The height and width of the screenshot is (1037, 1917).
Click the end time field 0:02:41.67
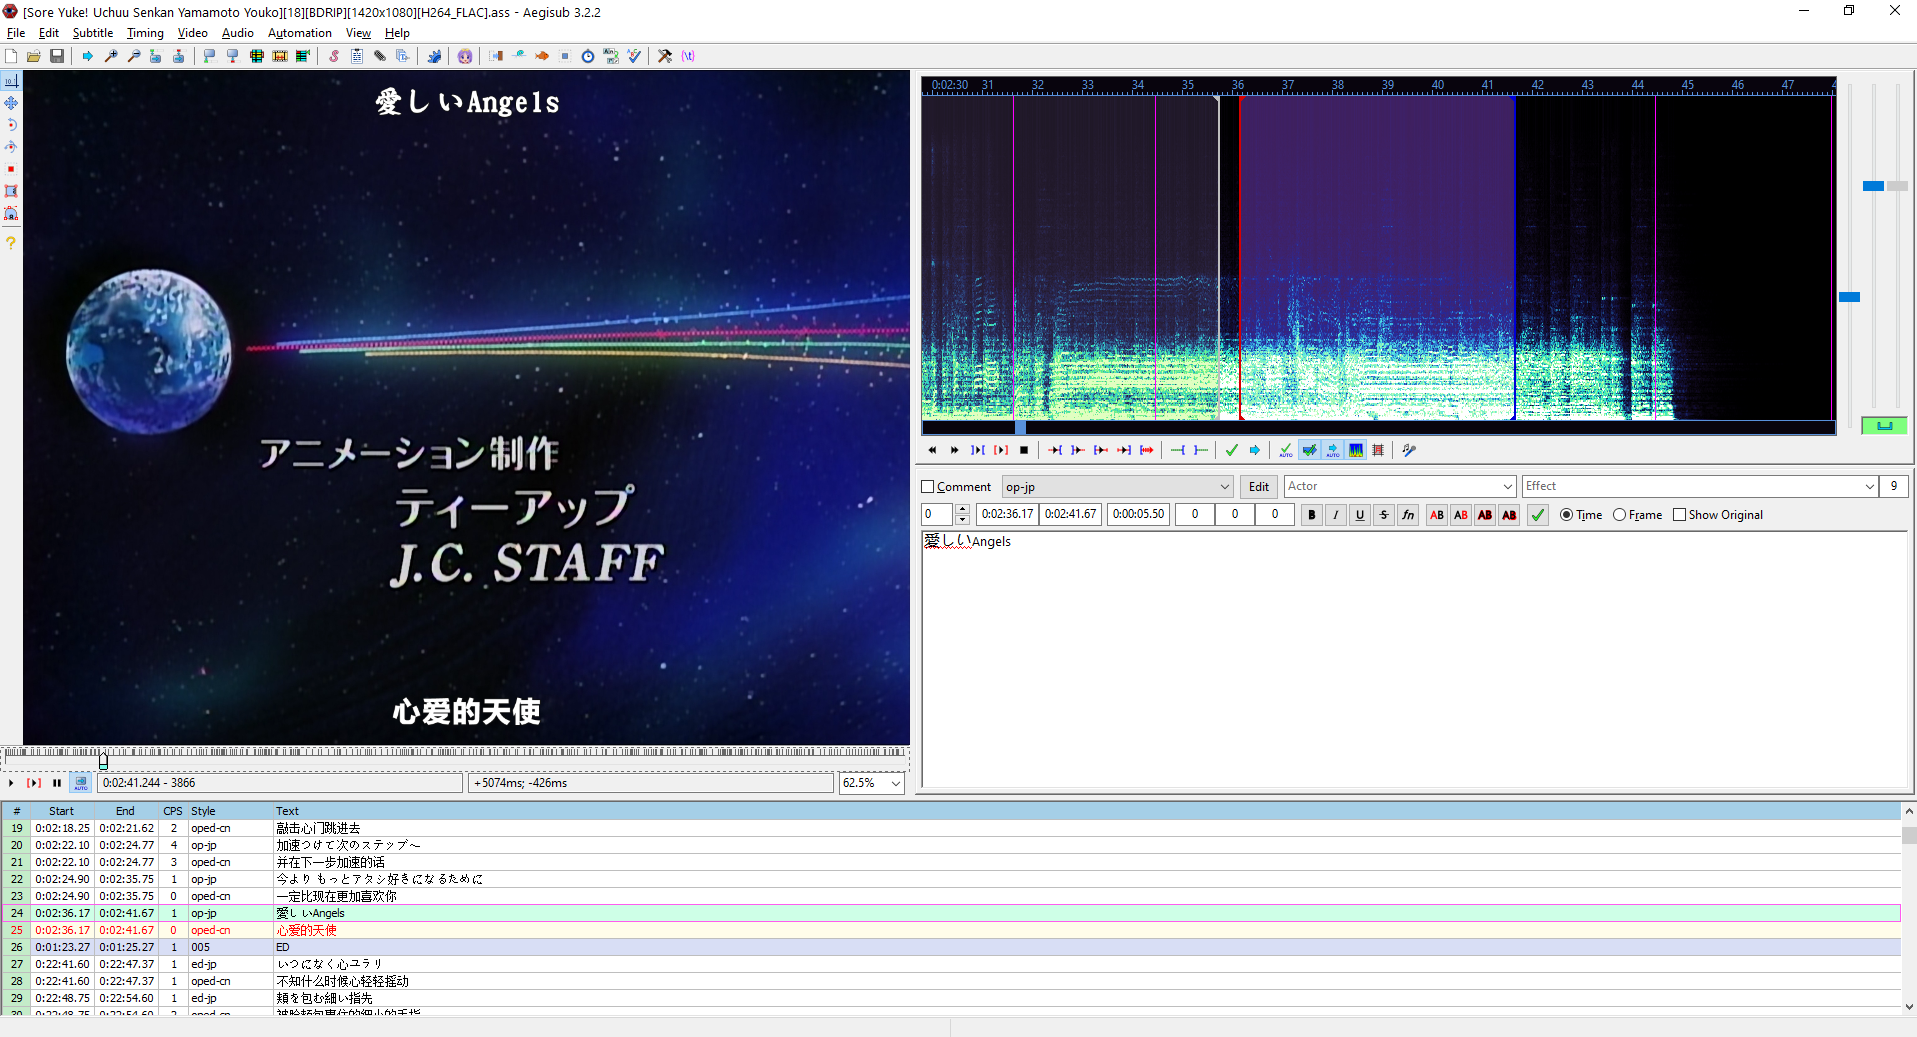tap(1070, 514)
